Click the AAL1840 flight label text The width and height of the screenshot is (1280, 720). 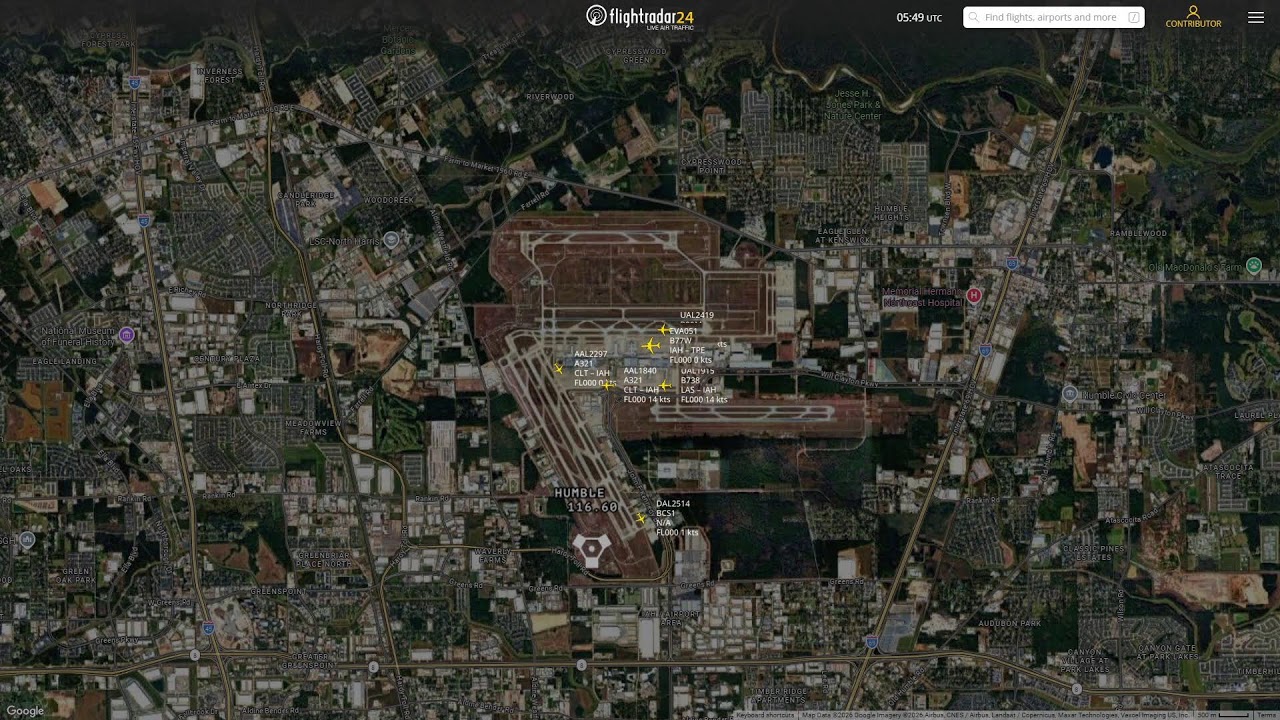(x=647, y=385)
